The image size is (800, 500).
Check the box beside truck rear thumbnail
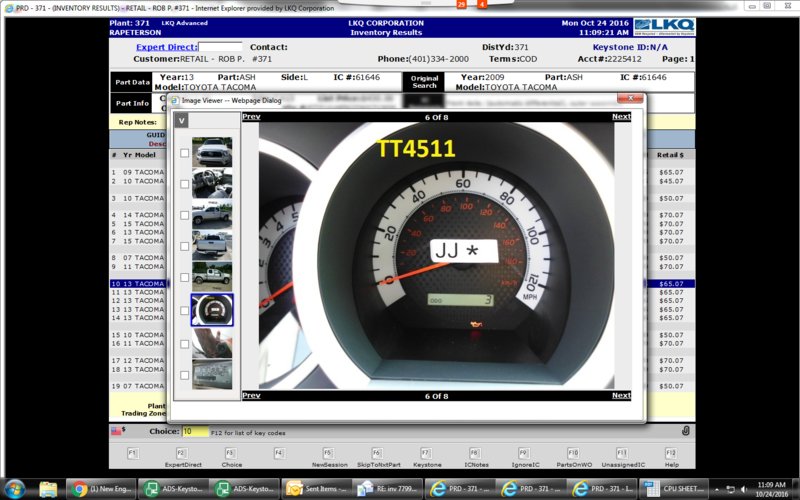point(185,246)
